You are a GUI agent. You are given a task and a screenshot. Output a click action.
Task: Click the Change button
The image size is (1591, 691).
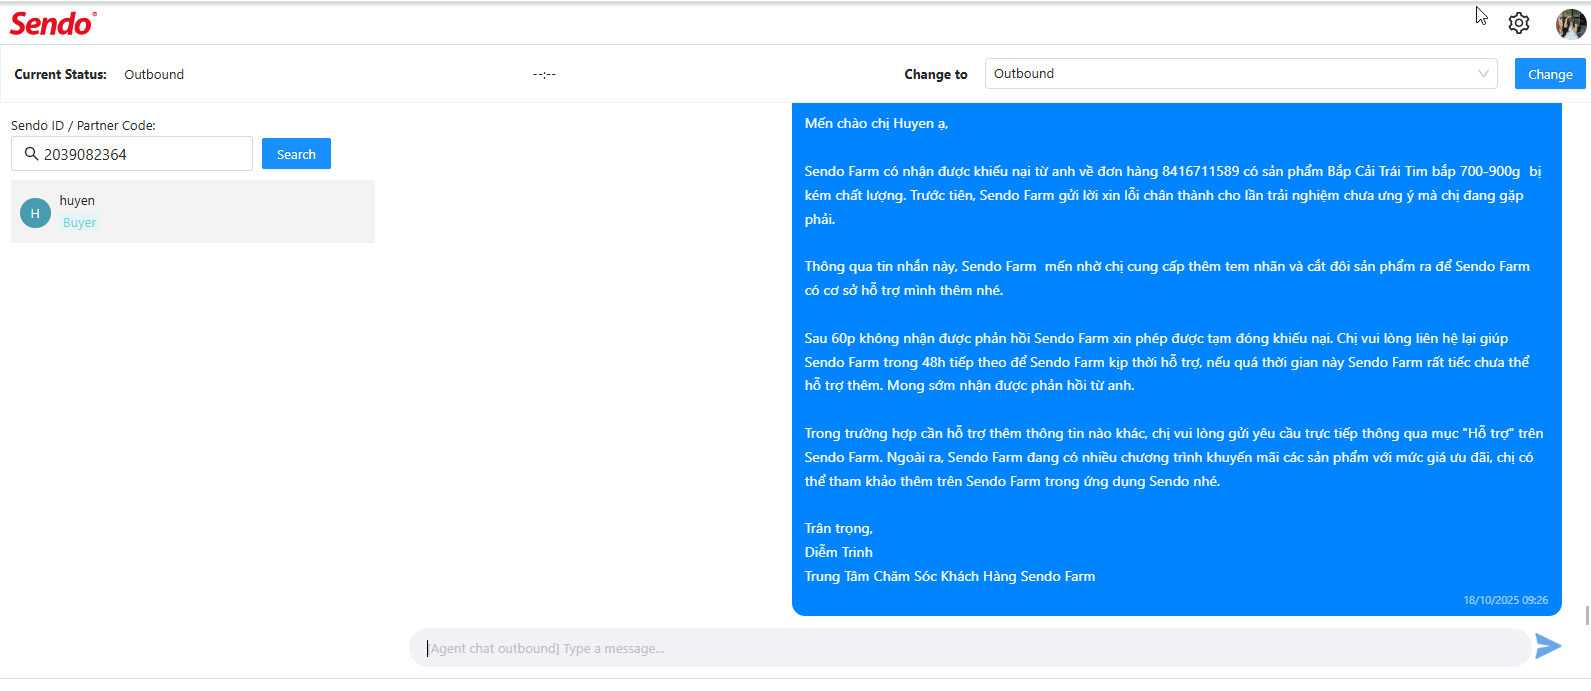[x=1550, y=74]
